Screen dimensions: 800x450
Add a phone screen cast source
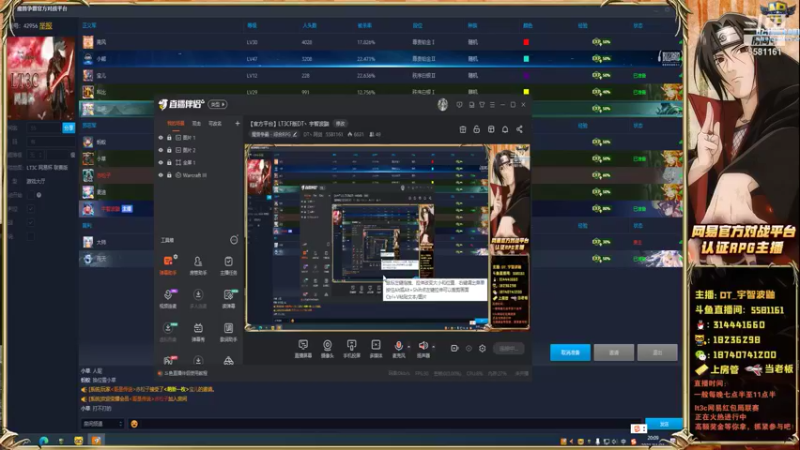point(352,349)
